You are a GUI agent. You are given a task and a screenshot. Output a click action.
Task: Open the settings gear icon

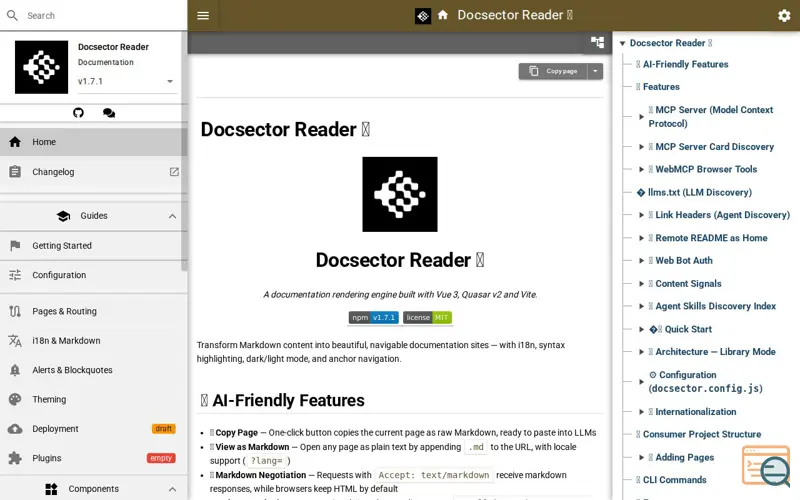click(x=784, y=15)
